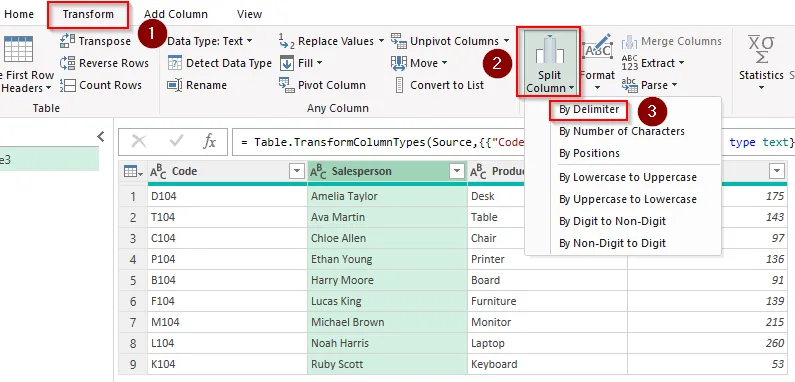Choose By Non-Digit to Digit
This screenshot has height=382, width=795.
point(612,243)
